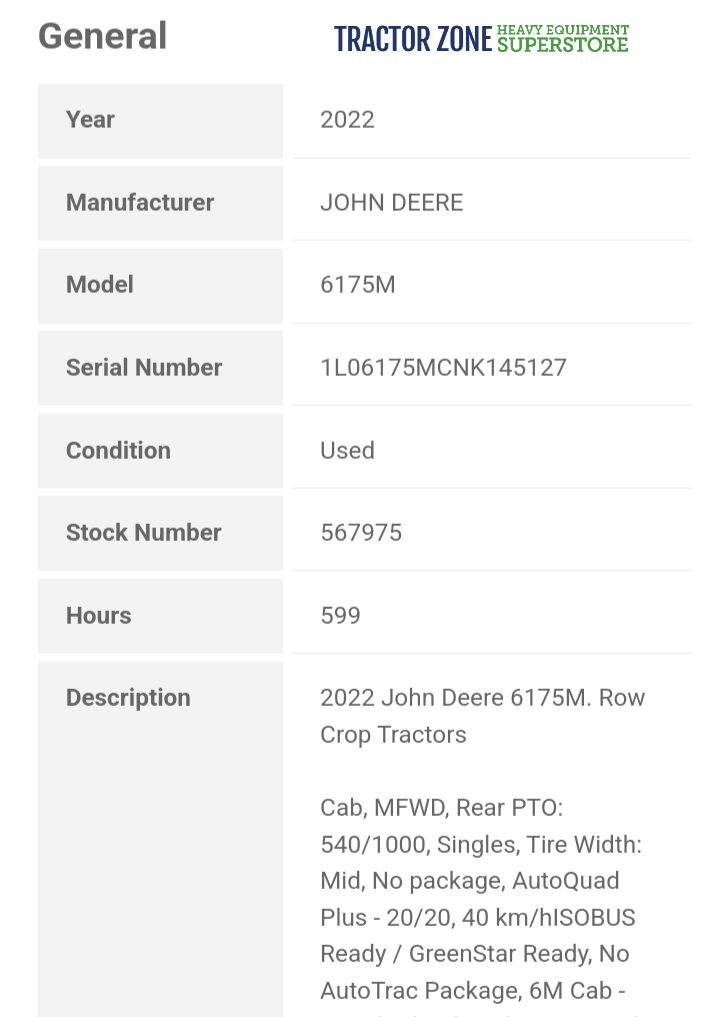Click the General section heading
720x1017 pixels.
coord(102,37)
